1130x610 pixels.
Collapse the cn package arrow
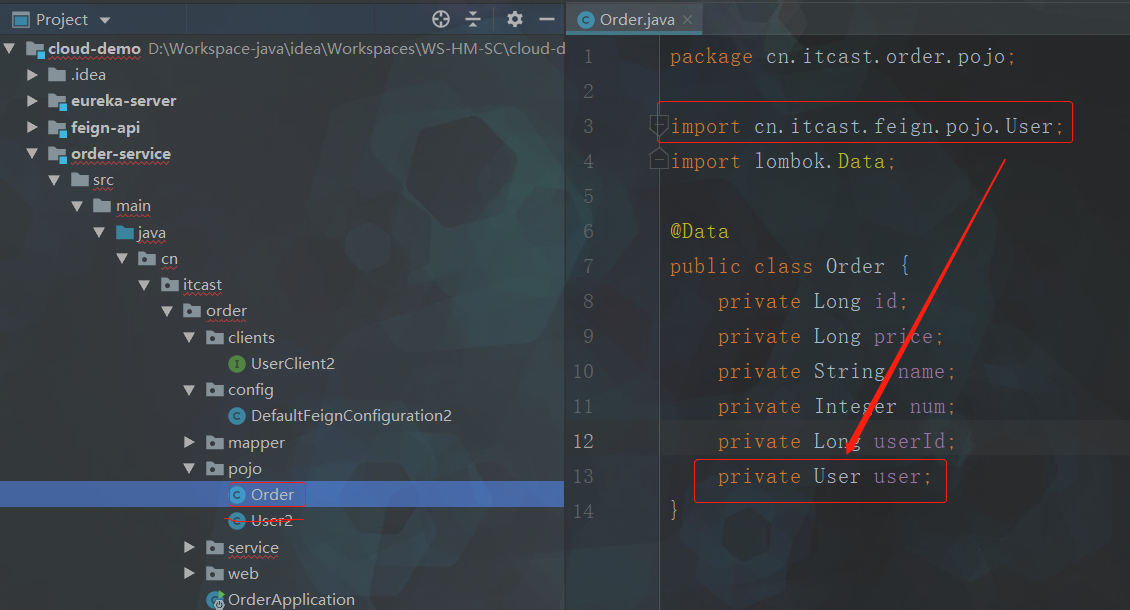(122, 258)
